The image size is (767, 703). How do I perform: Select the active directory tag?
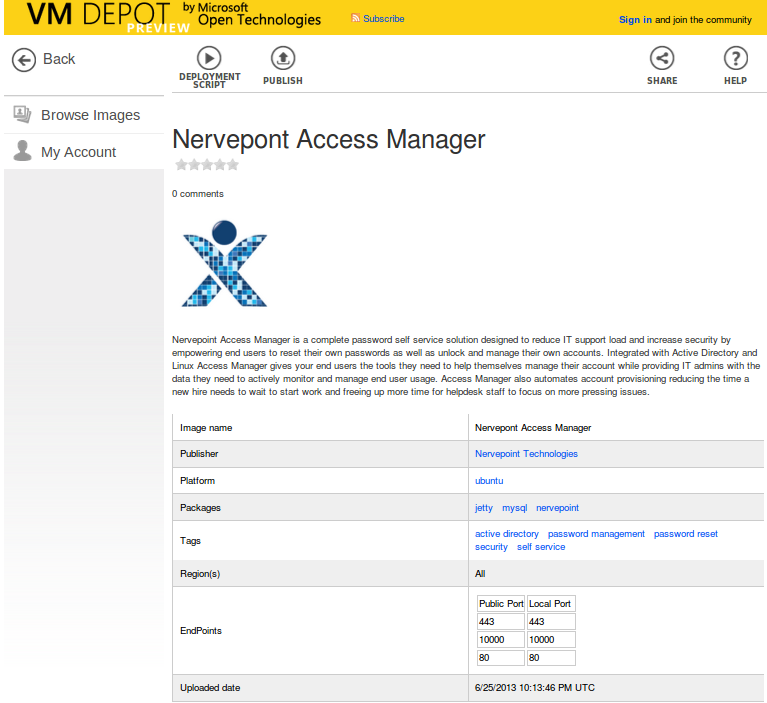coord(506,534)
